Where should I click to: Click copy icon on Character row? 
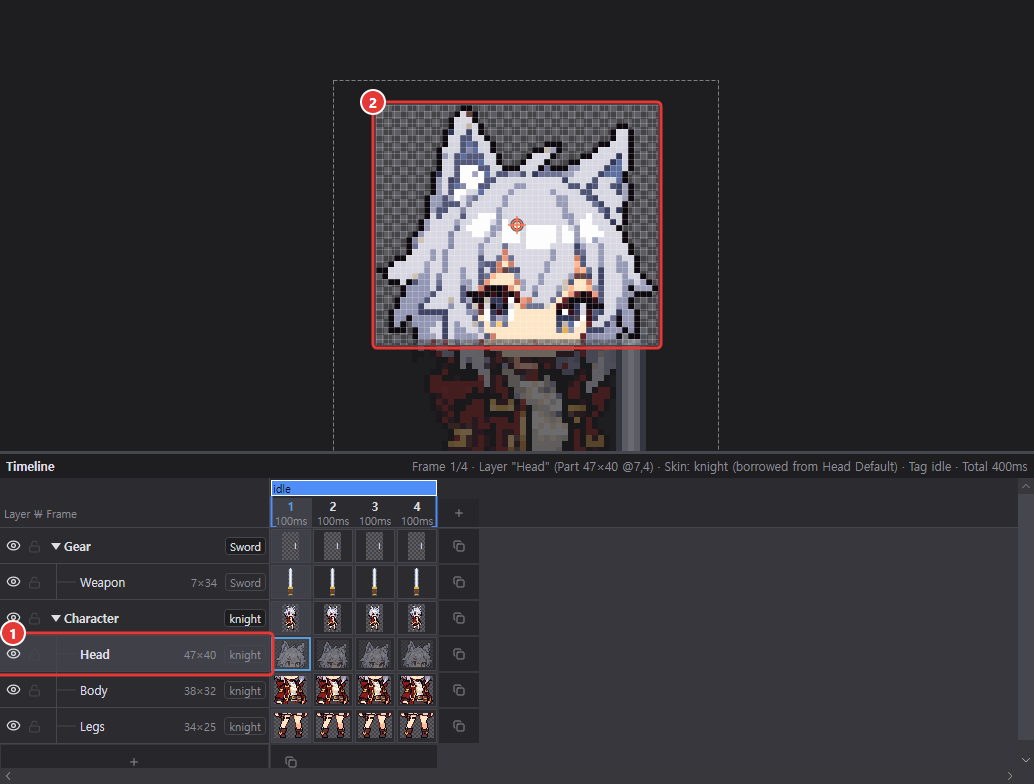[x=459, y=618]
